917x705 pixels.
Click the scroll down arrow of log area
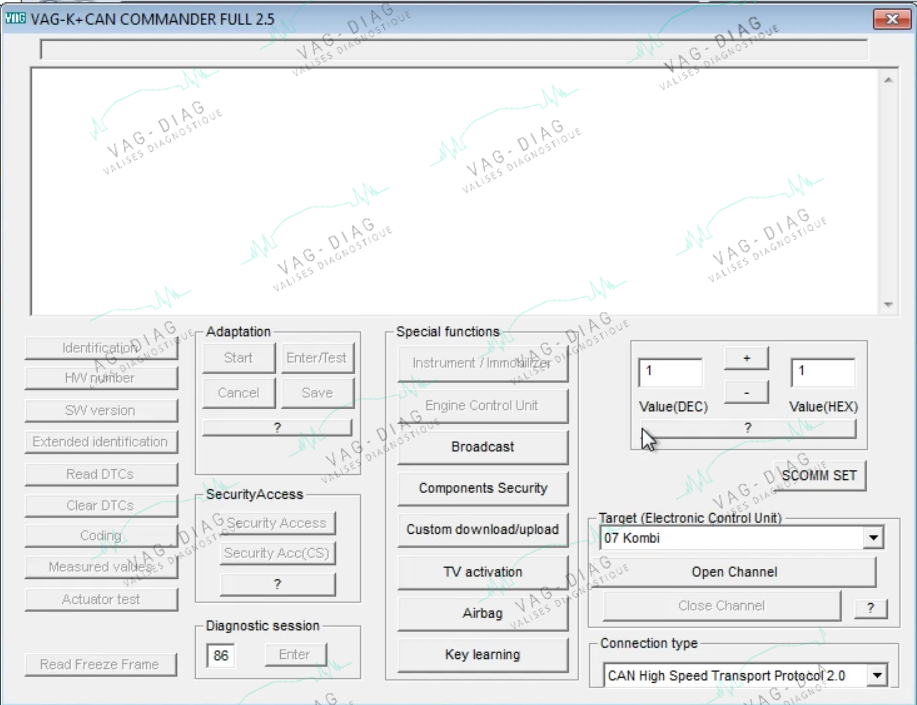tap(888, 304)
